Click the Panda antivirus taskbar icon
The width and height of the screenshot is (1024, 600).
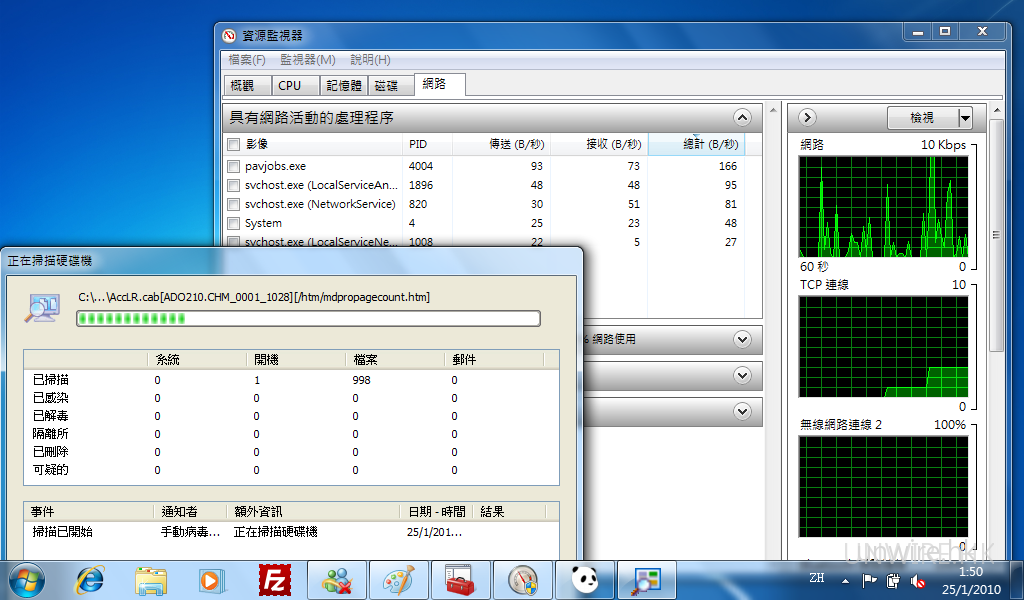click(583, 580)
